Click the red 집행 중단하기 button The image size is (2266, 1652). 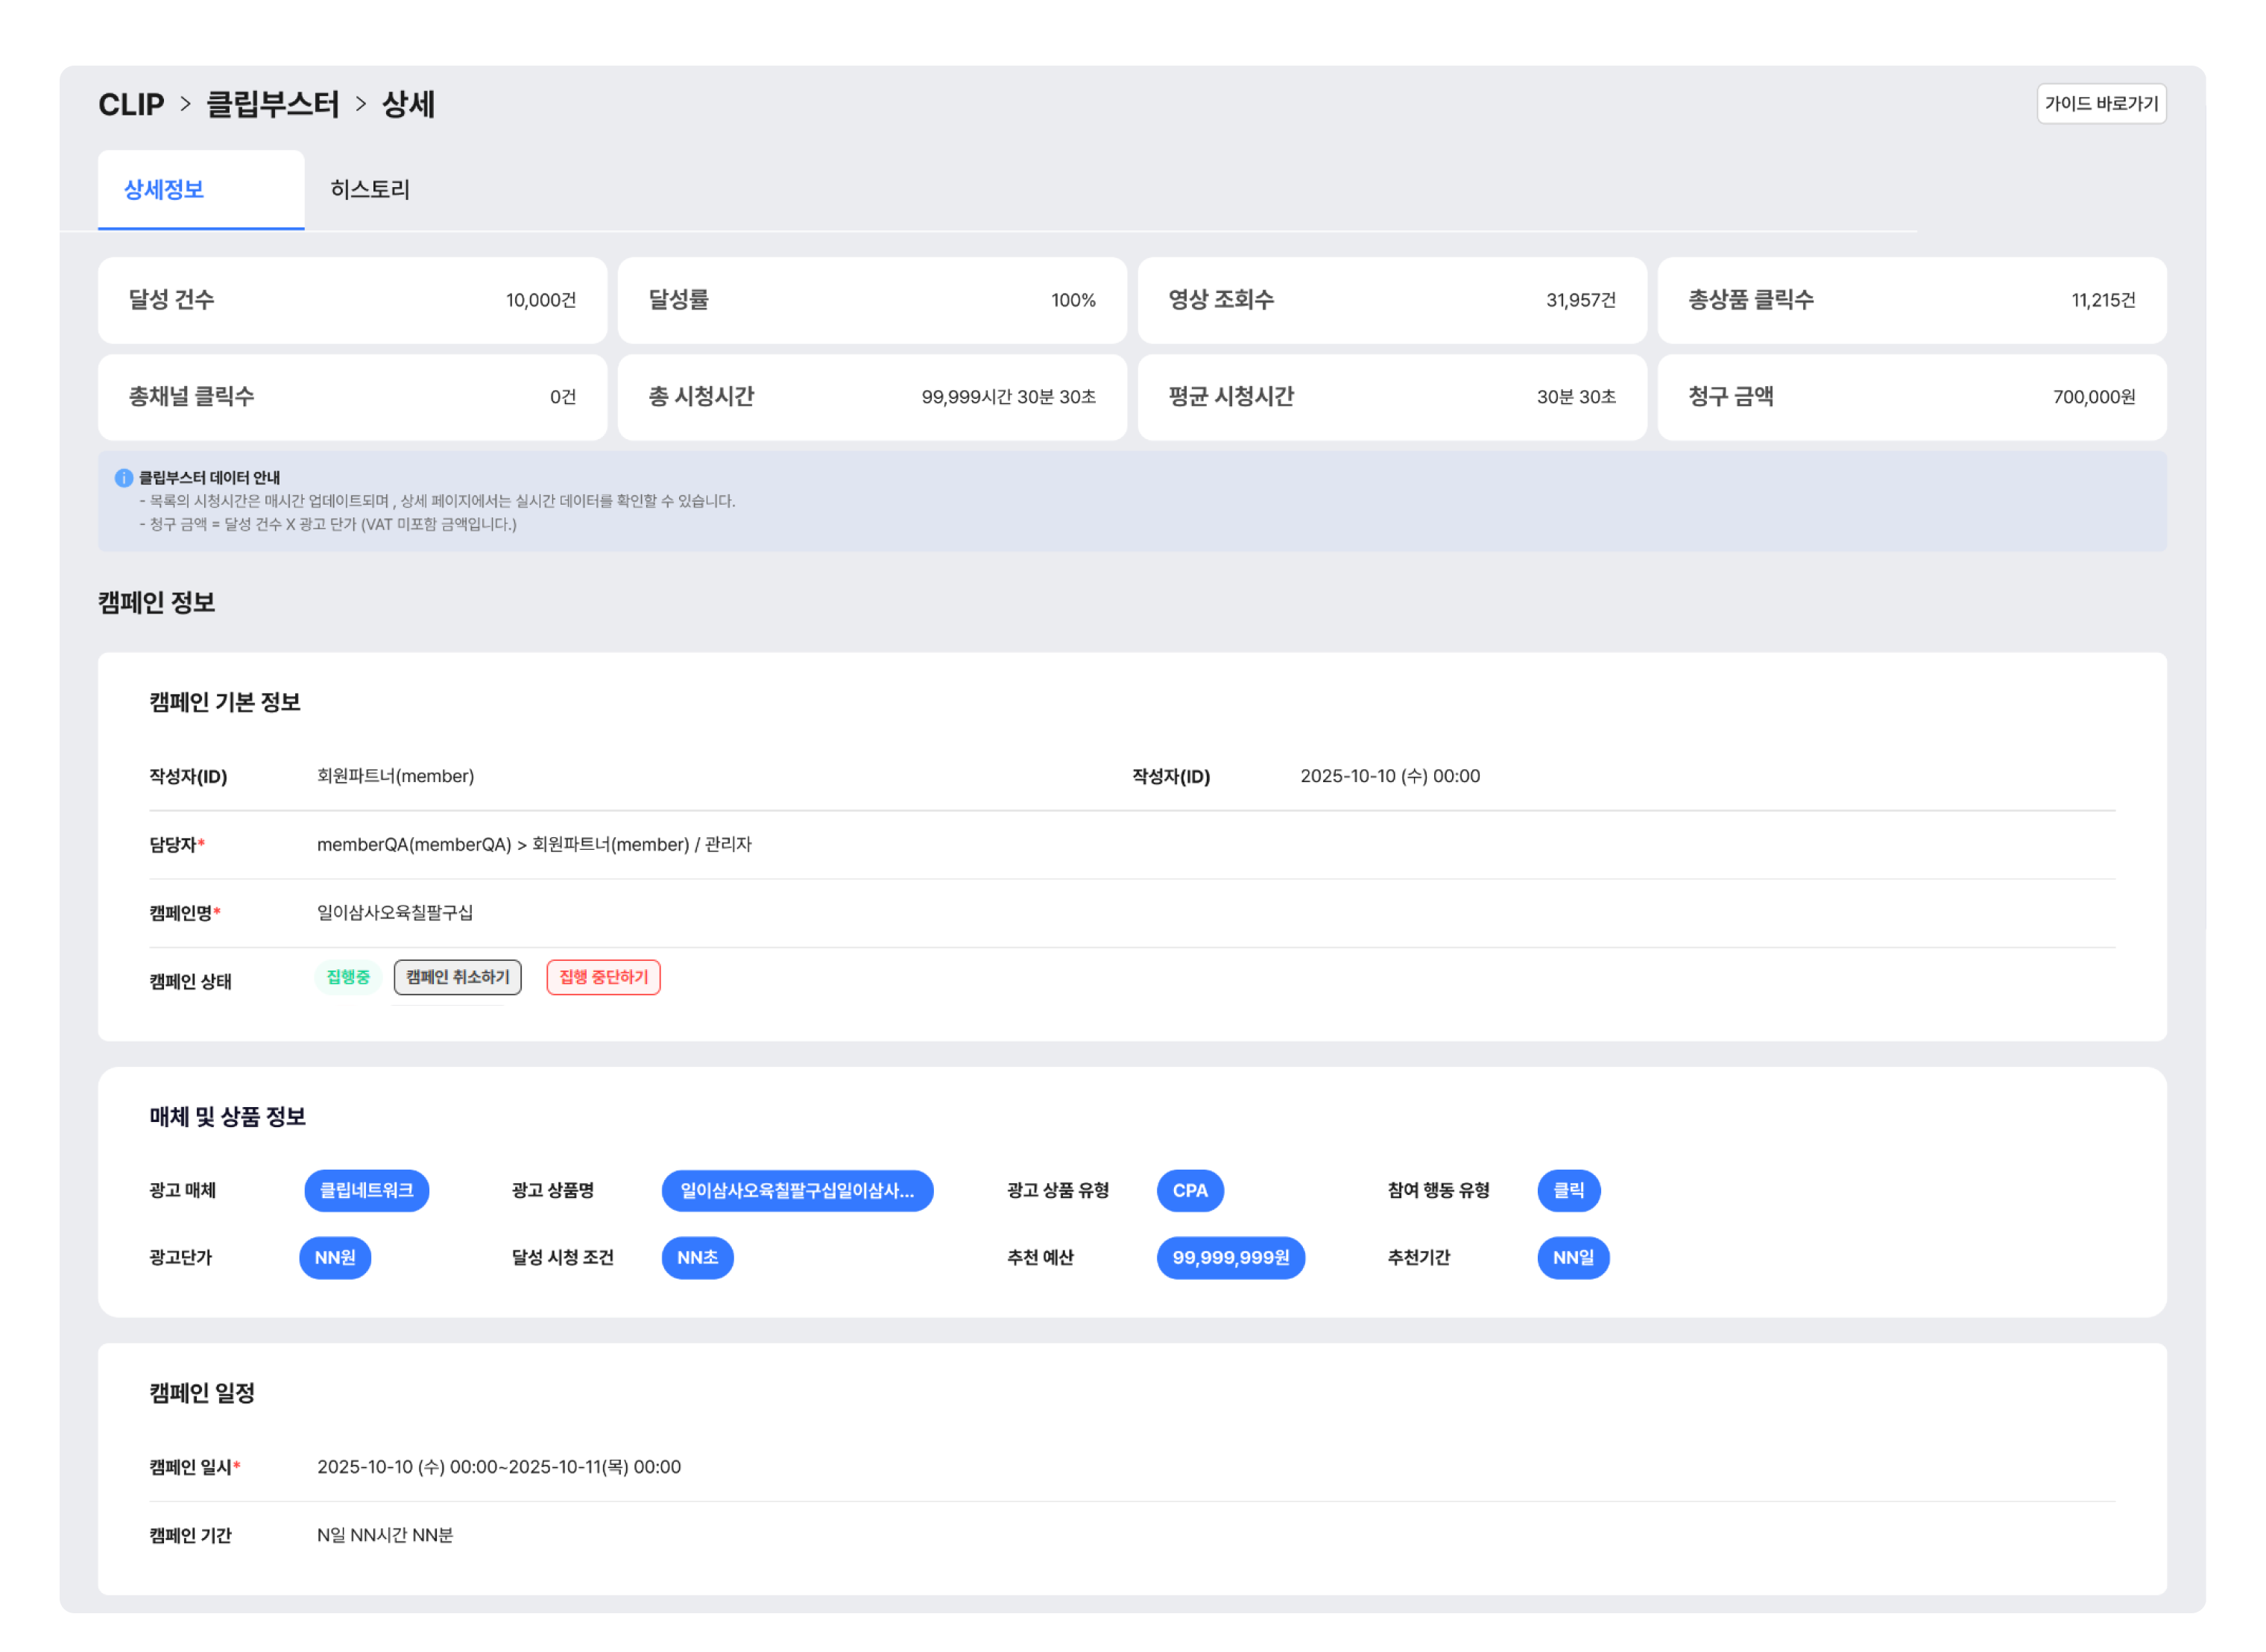click(603, 977)
